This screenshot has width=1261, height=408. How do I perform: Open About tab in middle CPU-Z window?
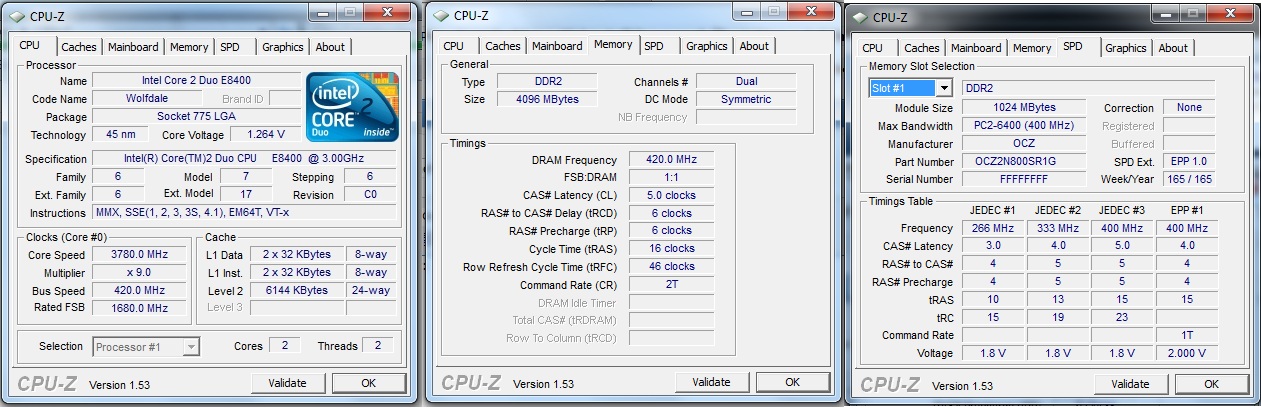[x=754, y=46]
